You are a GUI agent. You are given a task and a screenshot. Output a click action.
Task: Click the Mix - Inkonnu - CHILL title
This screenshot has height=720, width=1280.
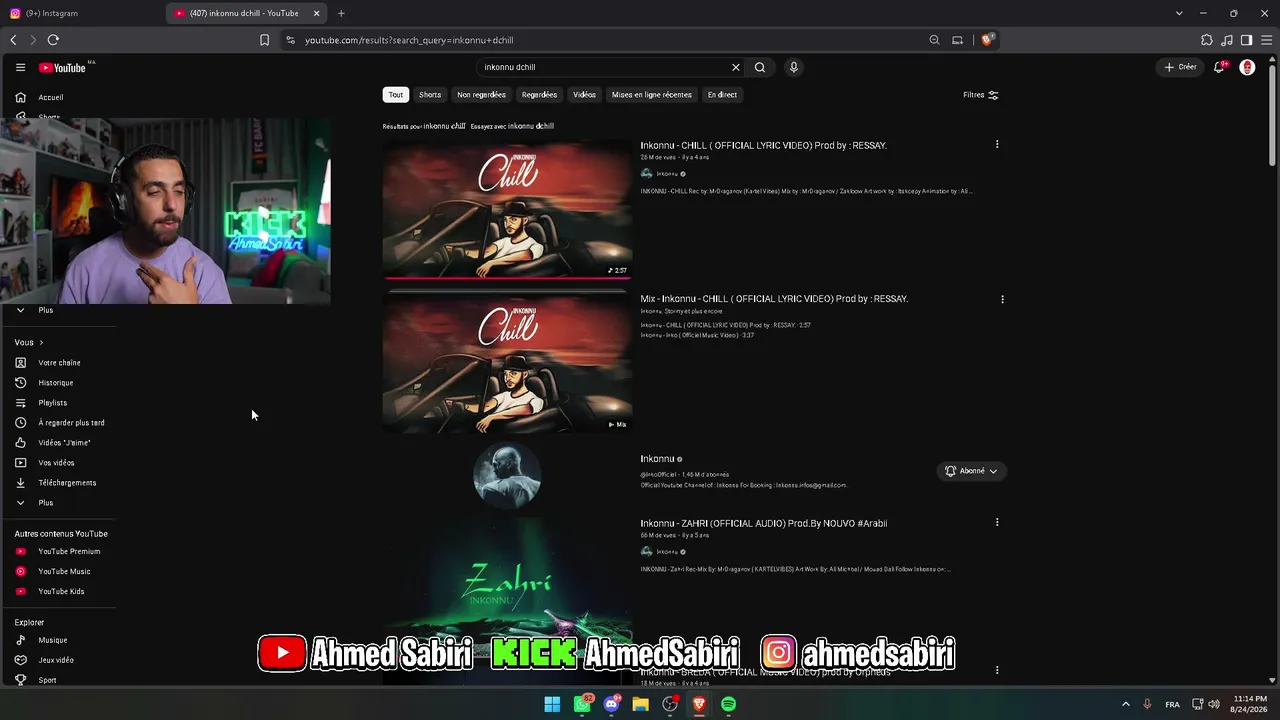point(774,299)
